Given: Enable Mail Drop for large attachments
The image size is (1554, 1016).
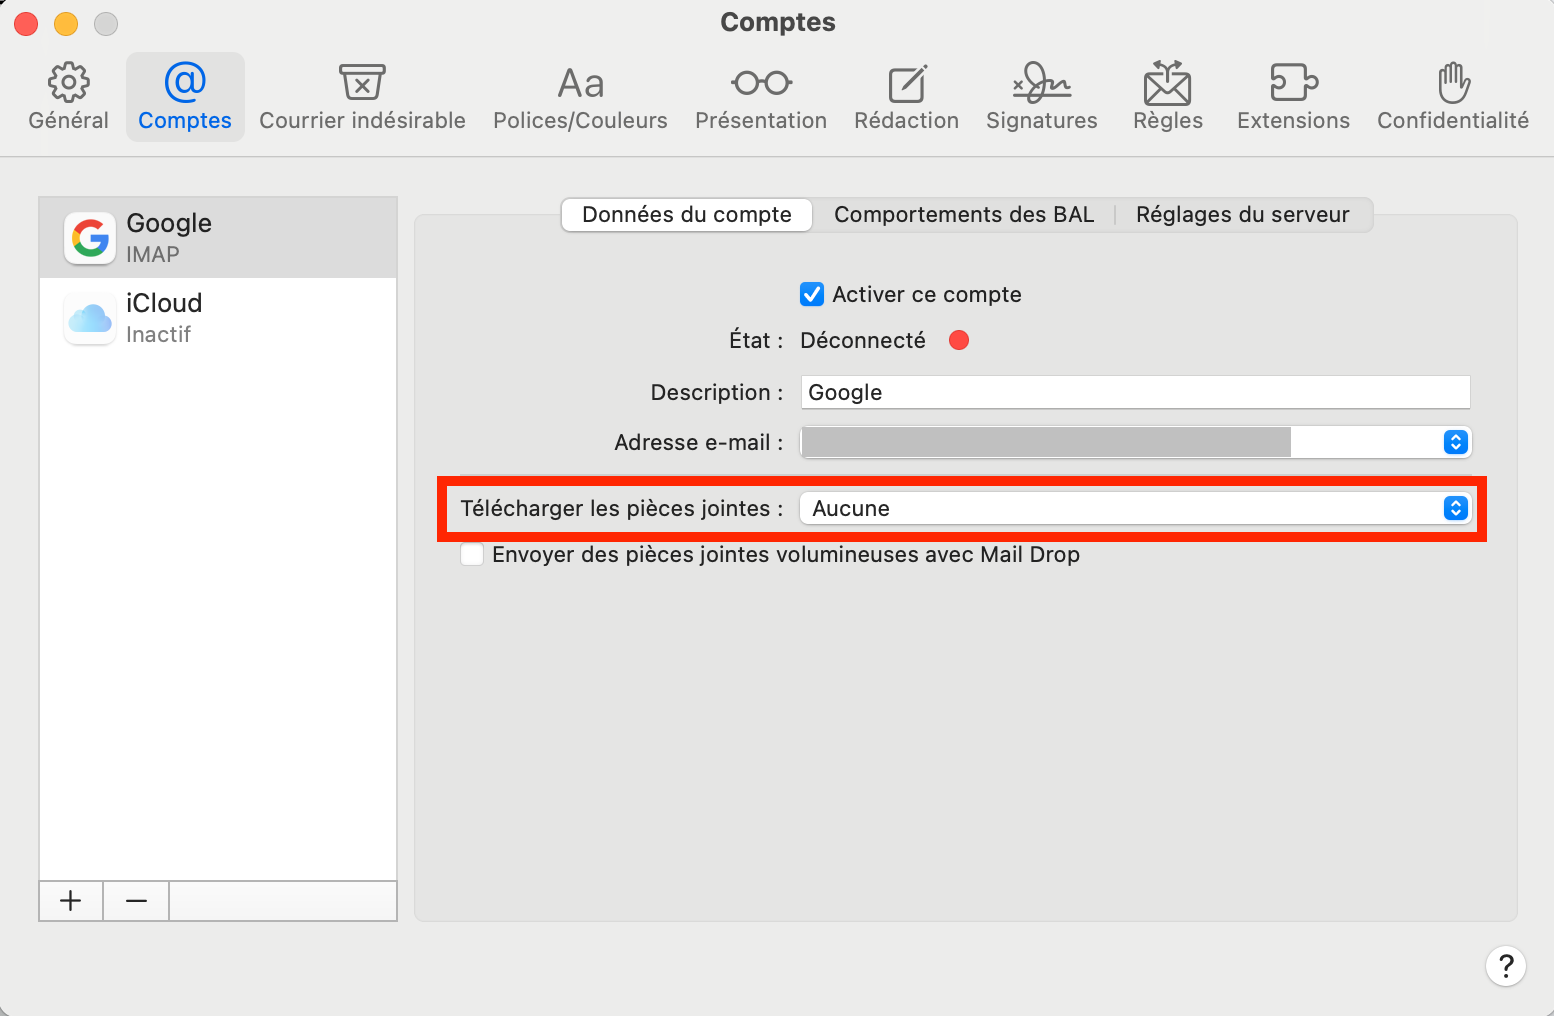Looking at the screenshot, I should (472, 554).
